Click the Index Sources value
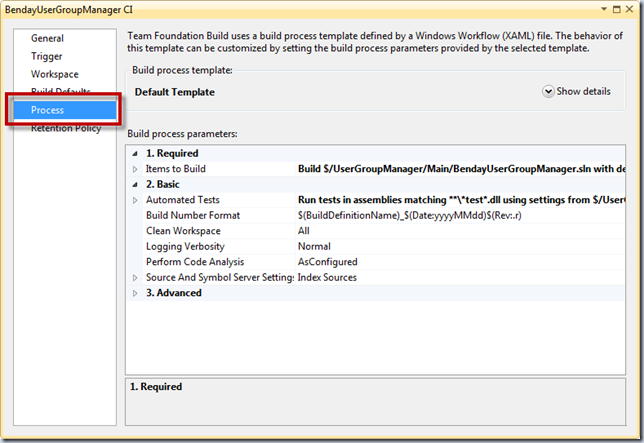This screenshot has height=443, width=644. (327, 278)
